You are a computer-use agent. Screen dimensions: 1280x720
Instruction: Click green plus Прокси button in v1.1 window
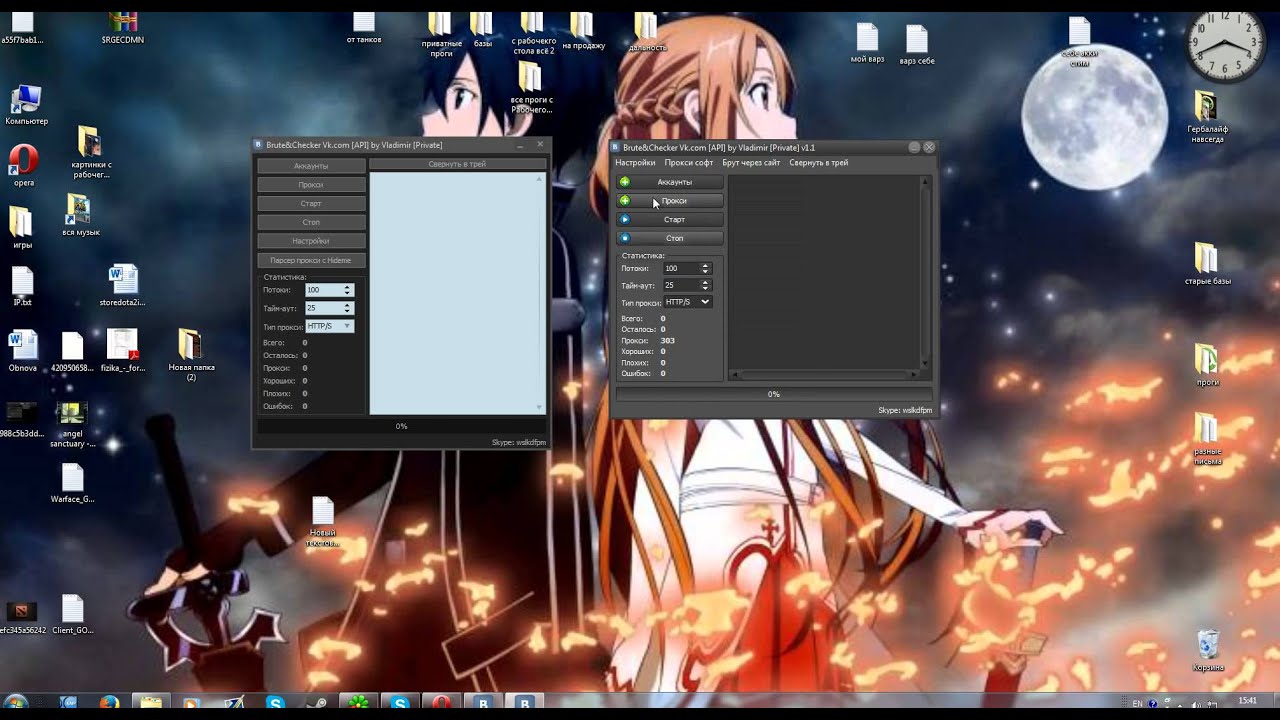pos(669,201)
